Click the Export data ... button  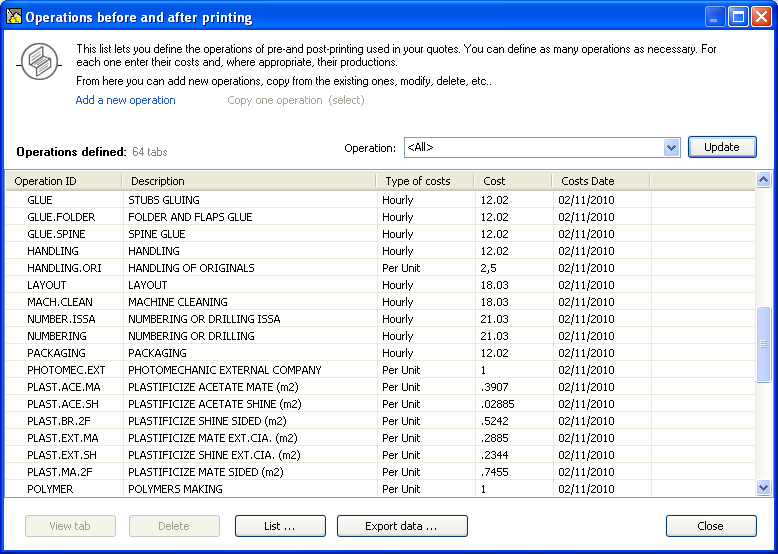pyautogui.click(x=402, y=526)
